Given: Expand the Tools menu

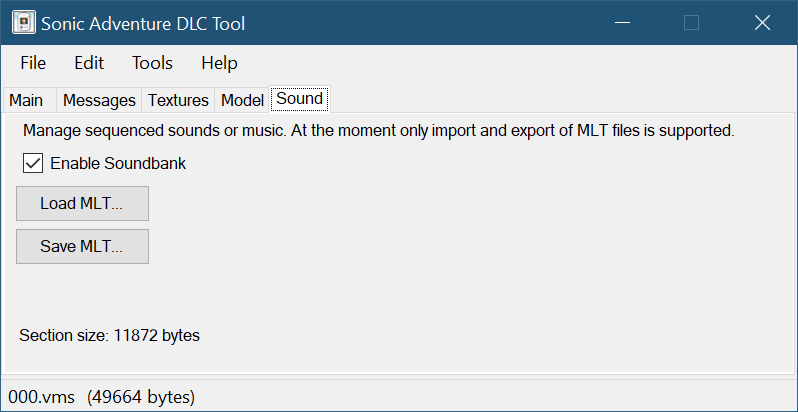Looking at the screenshot, I should (x=152, y=63).
